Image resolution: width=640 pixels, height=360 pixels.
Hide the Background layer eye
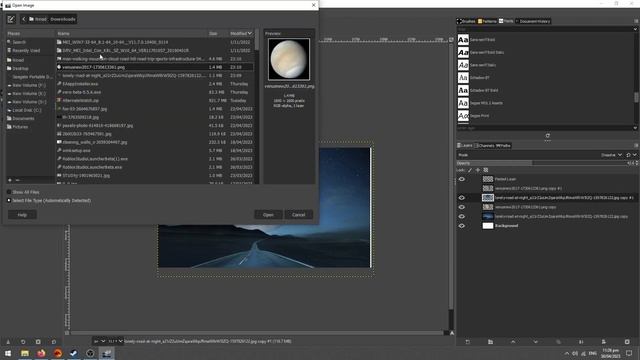[x=462, y=226]
